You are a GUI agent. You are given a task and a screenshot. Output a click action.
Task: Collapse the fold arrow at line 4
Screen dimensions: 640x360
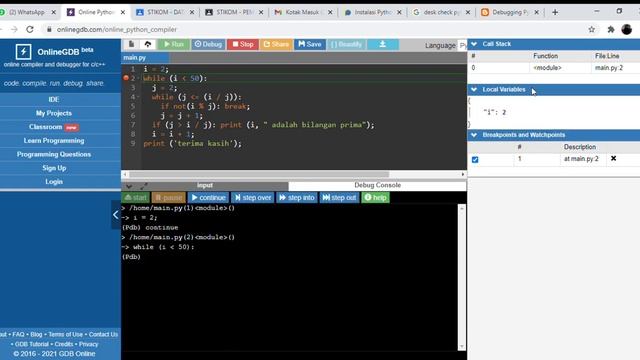138,97
